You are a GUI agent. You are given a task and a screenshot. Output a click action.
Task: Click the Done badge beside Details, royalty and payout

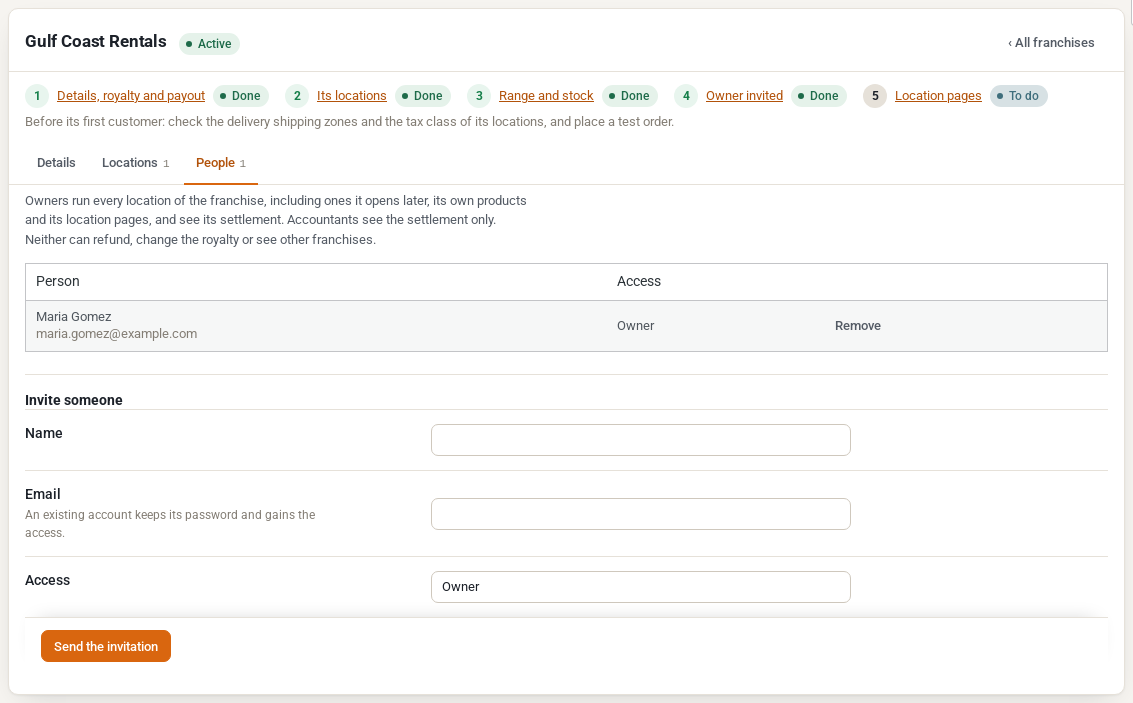tap(241, 95)
